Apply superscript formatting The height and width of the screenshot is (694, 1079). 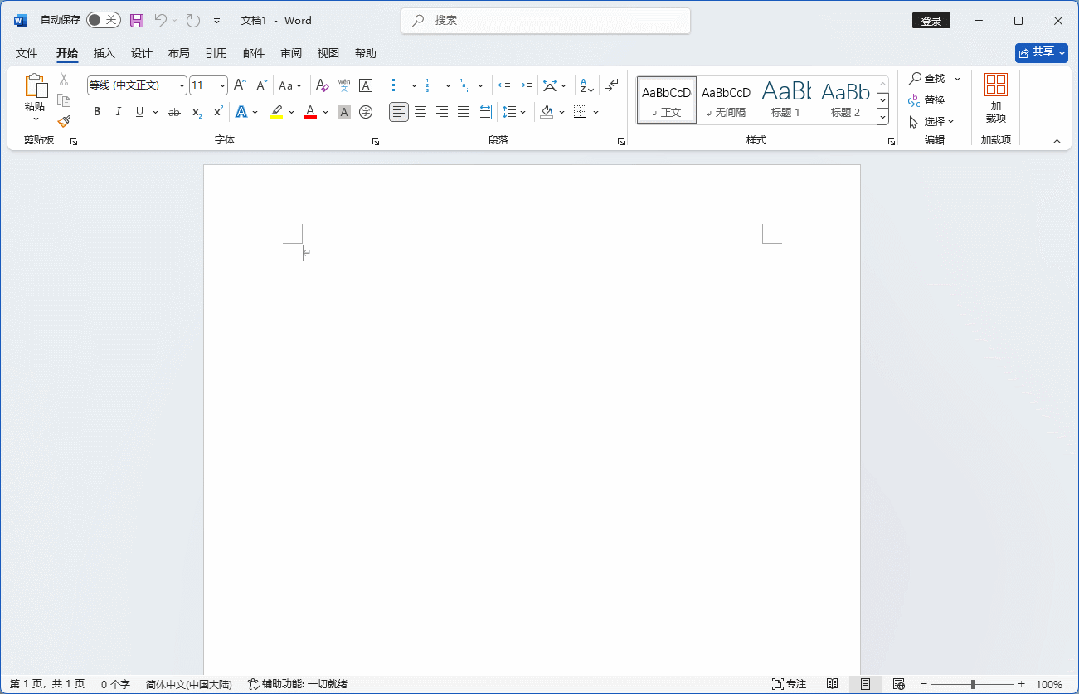218,111
